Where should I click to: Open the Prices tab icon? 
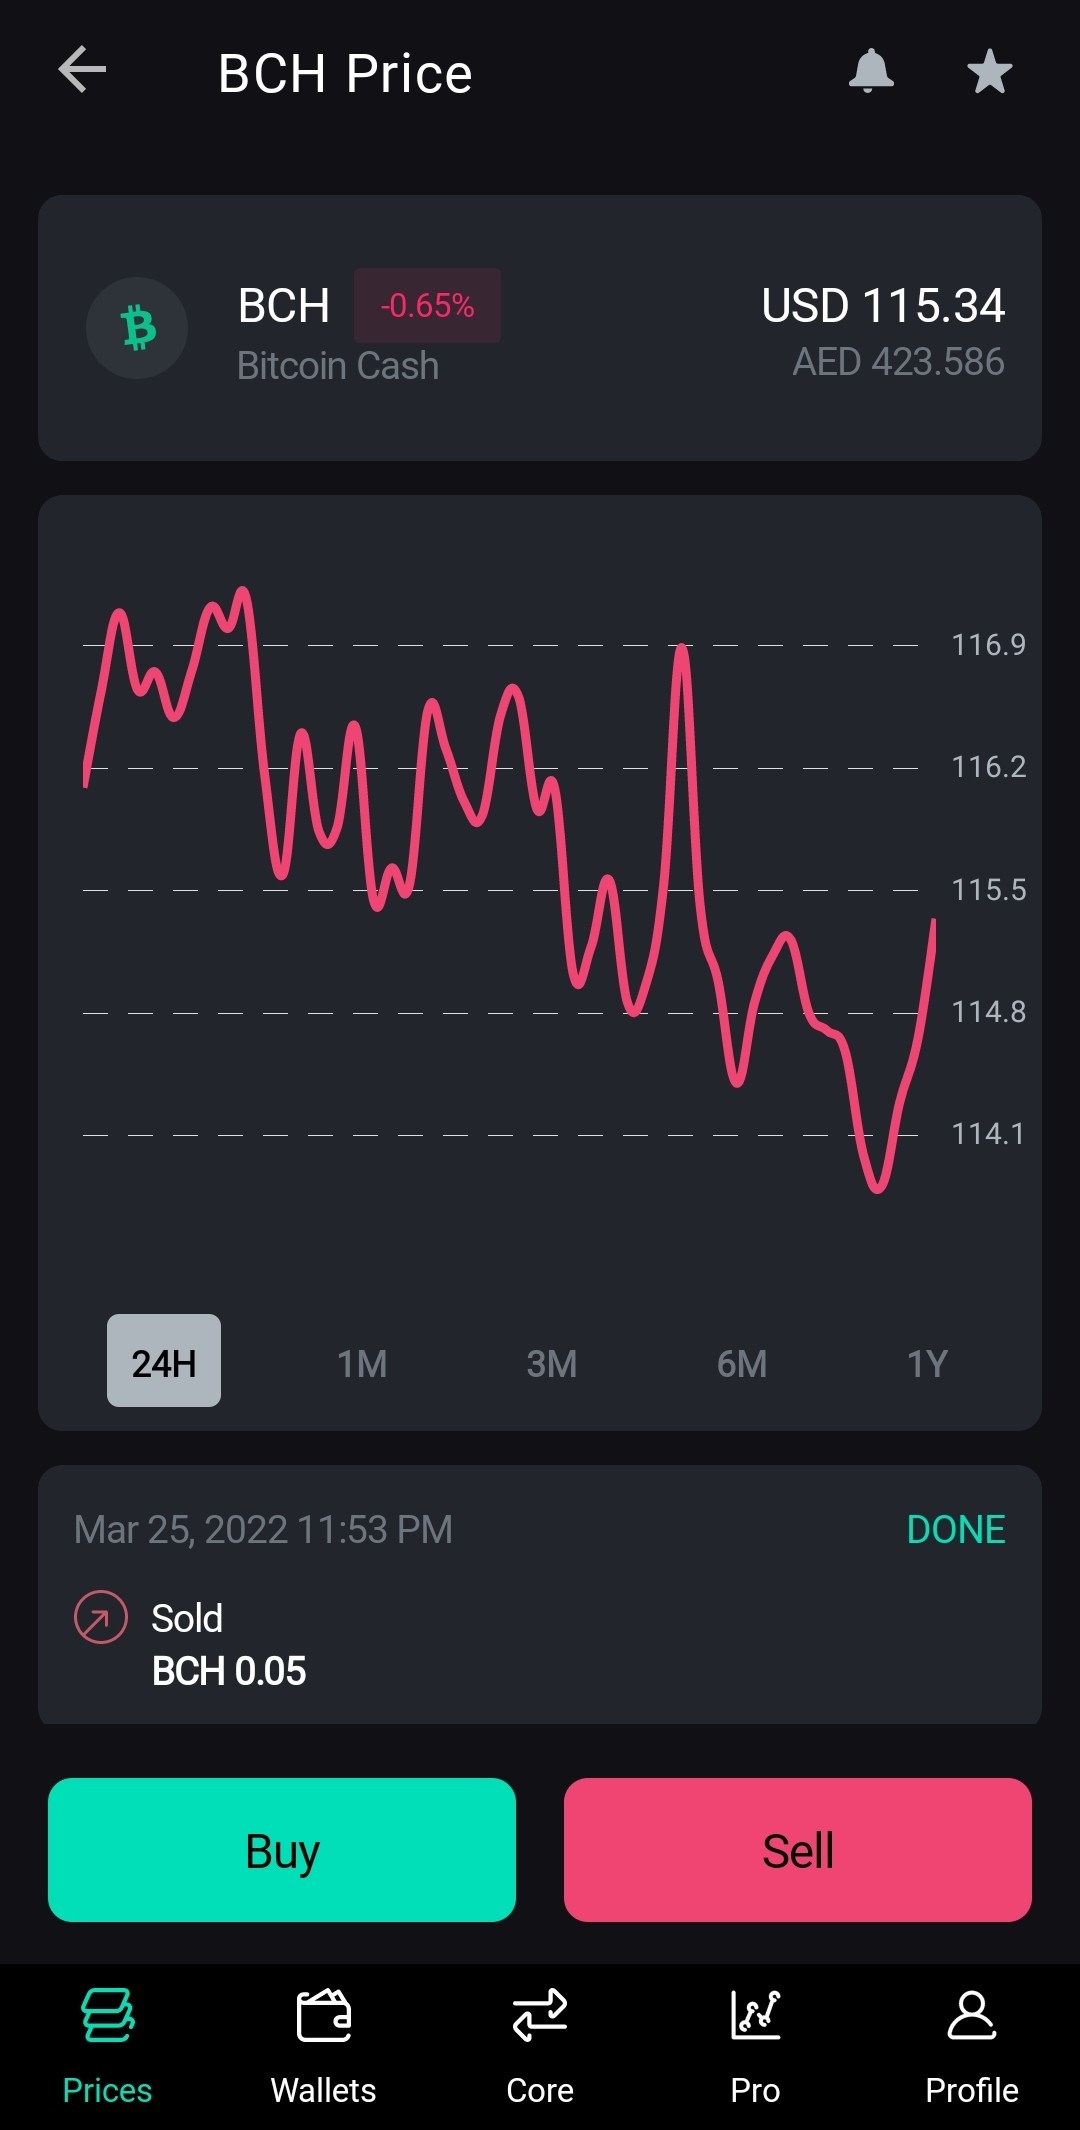(107, 2016)
